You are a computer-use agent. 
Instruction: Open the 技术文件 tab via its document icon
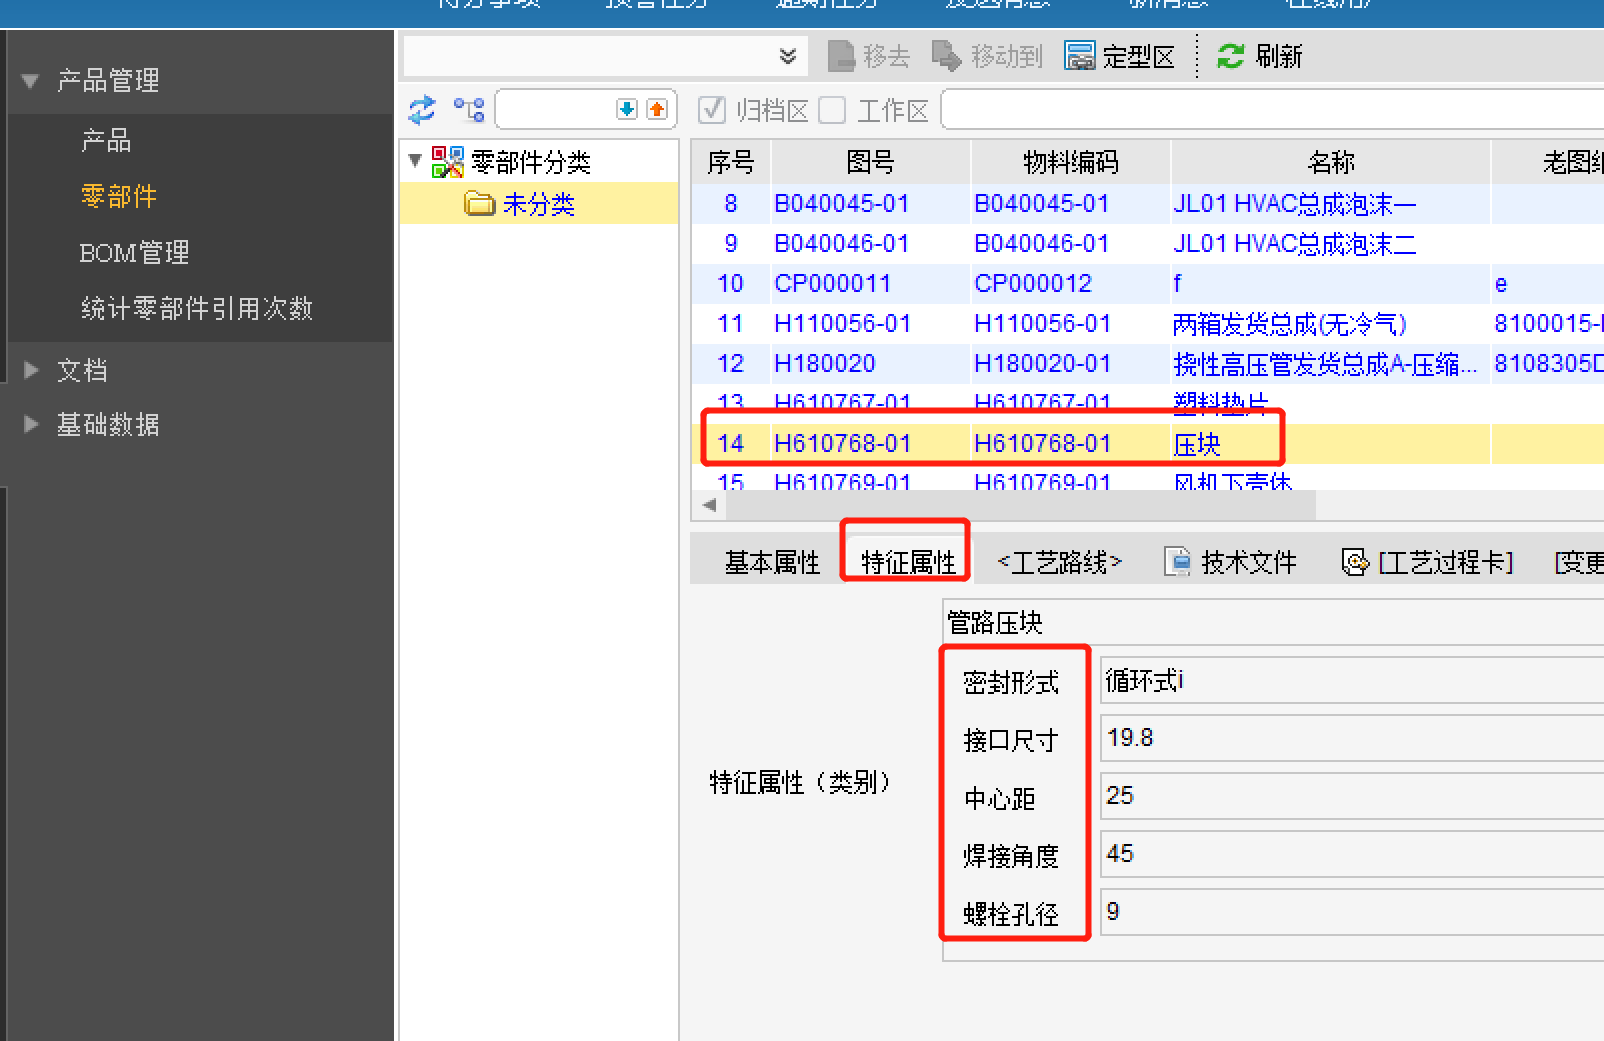point(1178,562)
